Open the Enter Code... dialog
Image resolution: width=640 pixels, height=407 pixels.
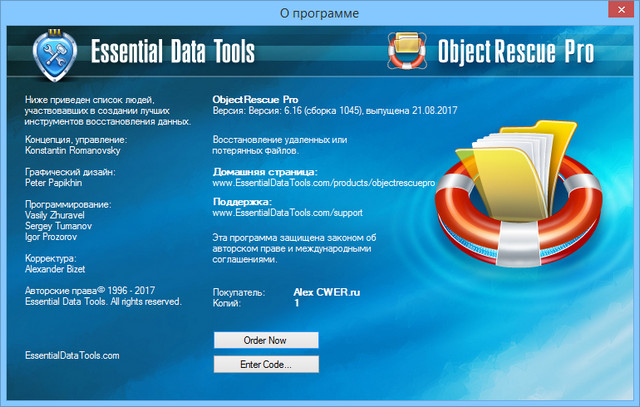(266, 365)
